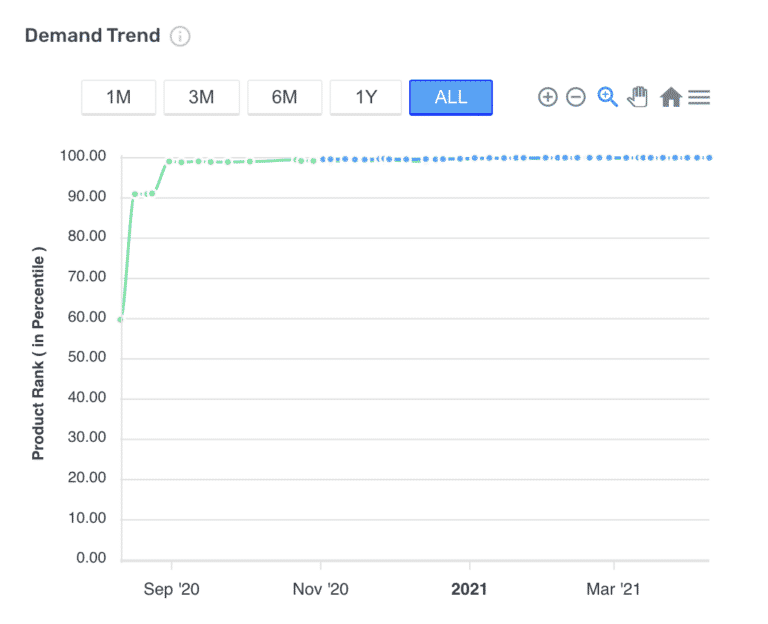
Task: Open the chart hamburger menu
Action: pyautogui.click(x=699, y=97)
